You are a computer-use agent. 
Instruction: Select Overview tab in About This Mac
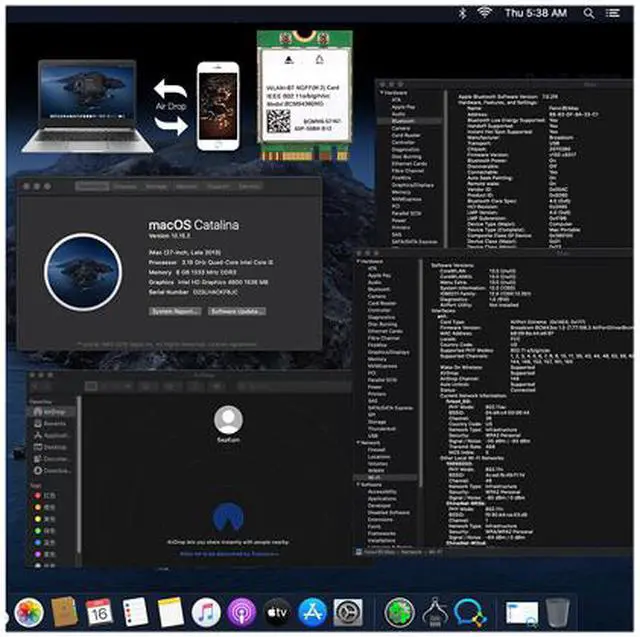click(92, 186)
